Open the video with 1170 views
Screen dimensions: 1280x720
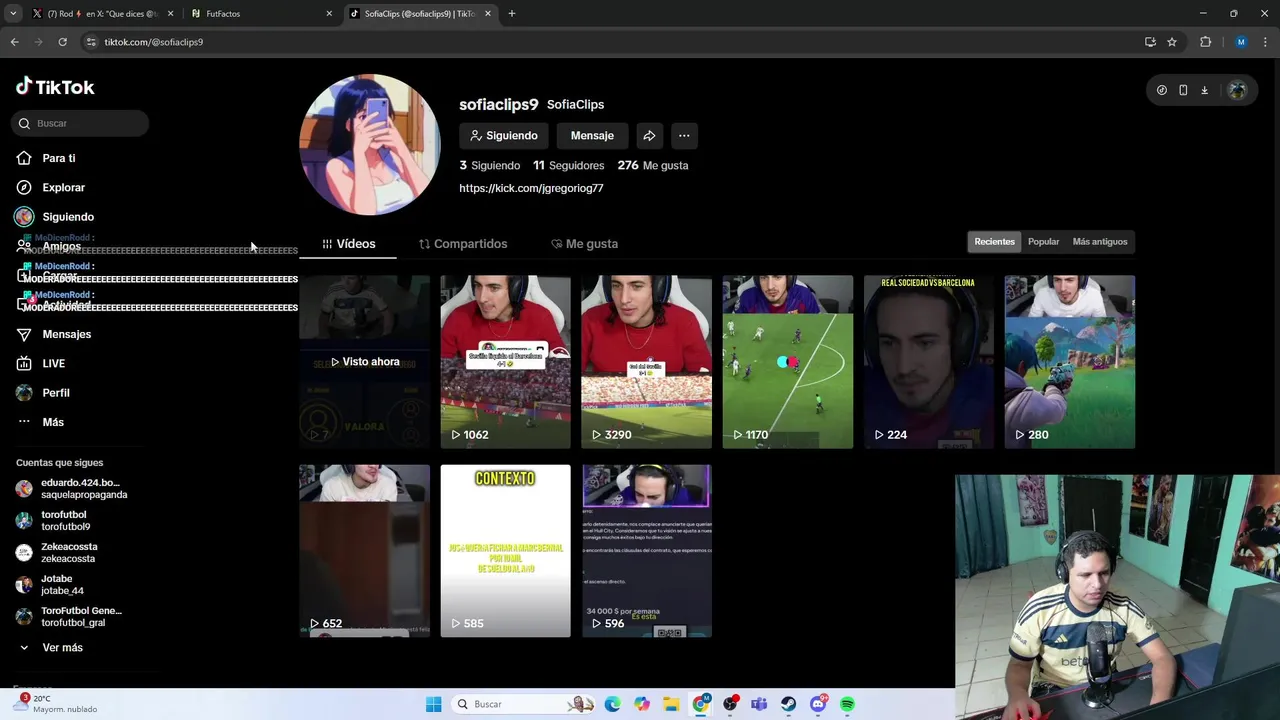pyautogui.click(x=788, y=362)
